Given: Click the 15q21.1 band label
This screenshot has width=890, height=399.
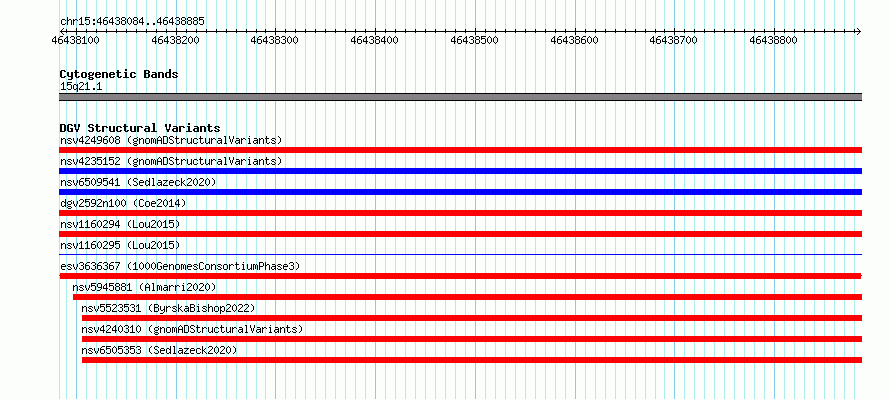Looking at the screenshot, I should coord(81,87).
